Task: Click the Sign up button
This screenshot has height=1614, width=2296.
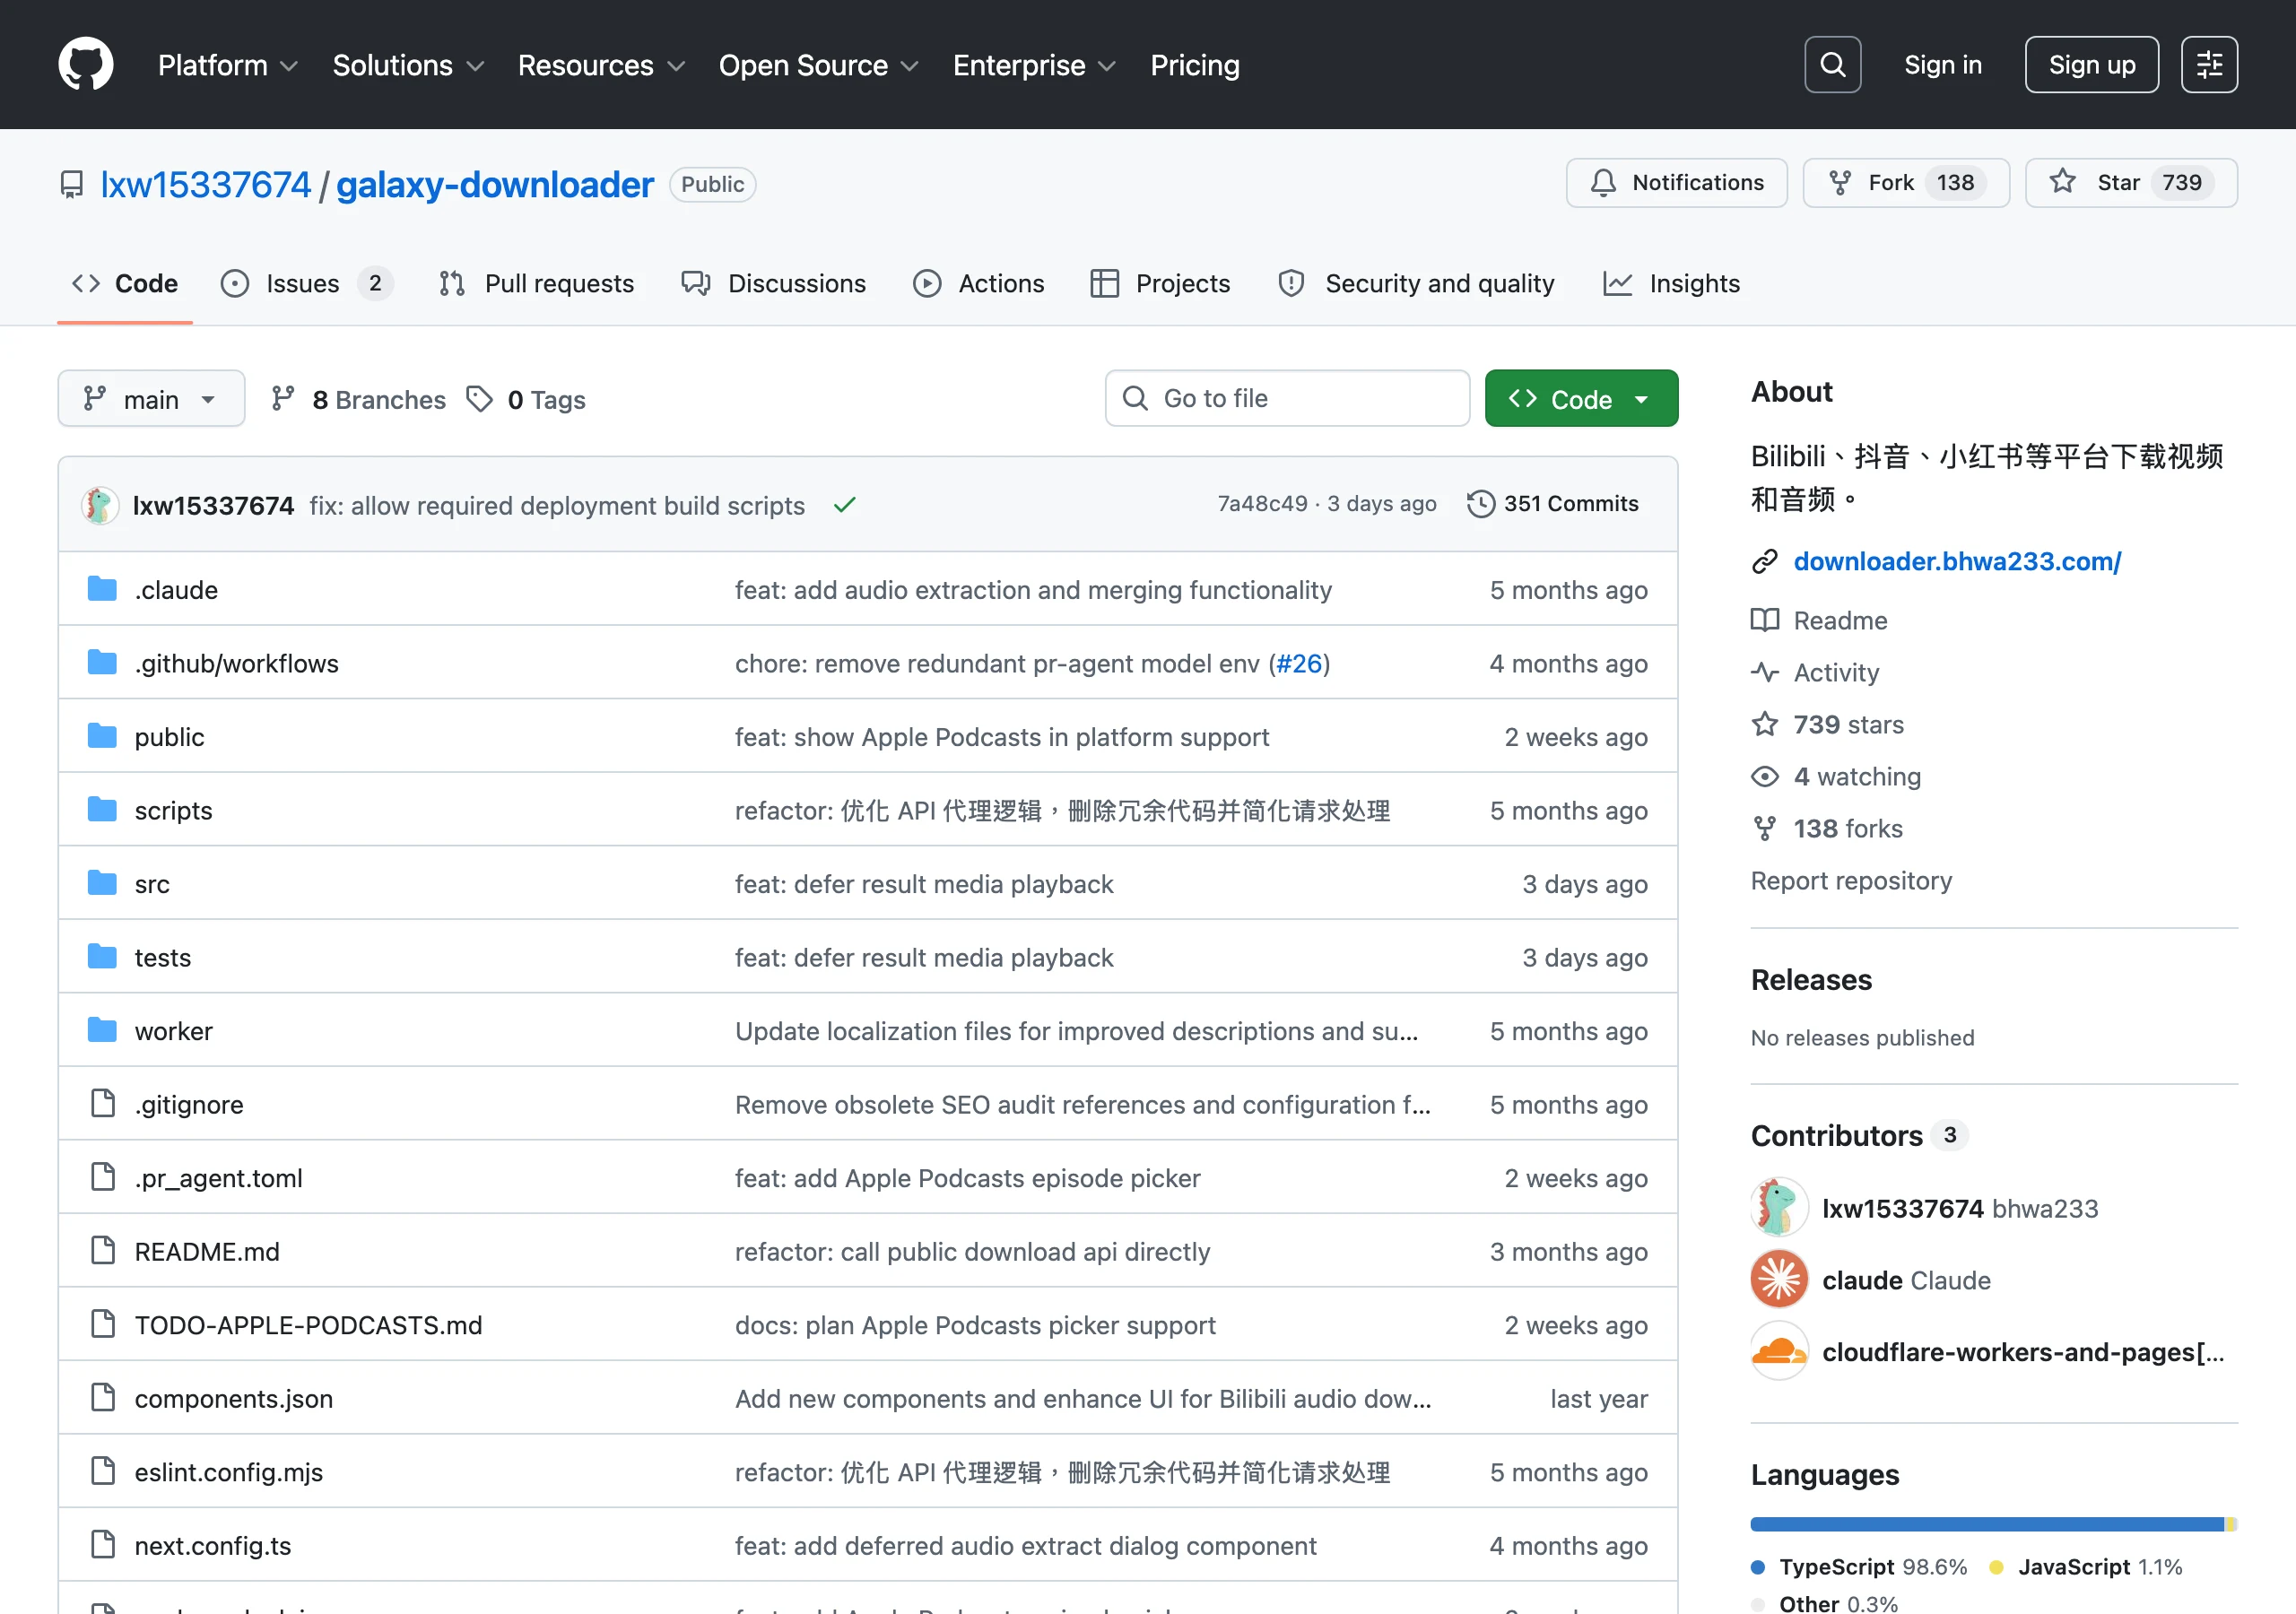Action: (x=2091, y=65)
